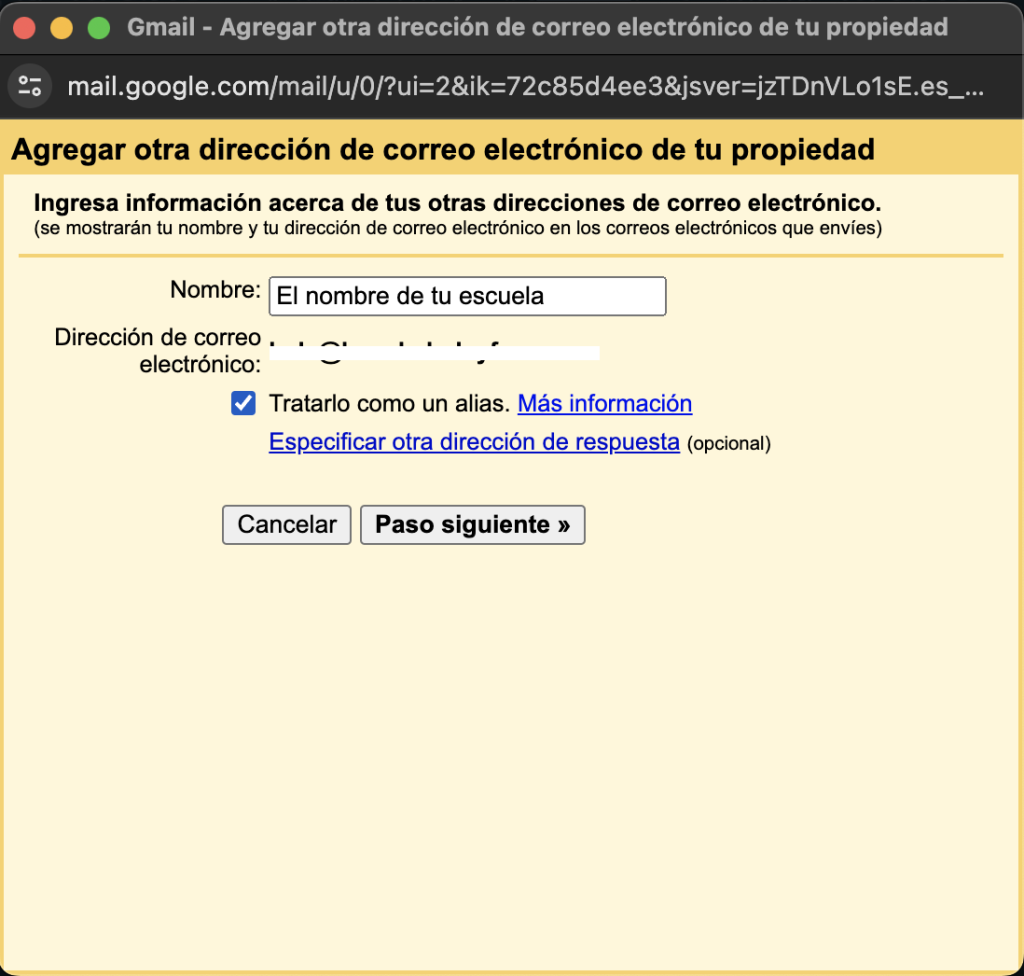Click the 'Nombre:' field label

coord(215,290)
